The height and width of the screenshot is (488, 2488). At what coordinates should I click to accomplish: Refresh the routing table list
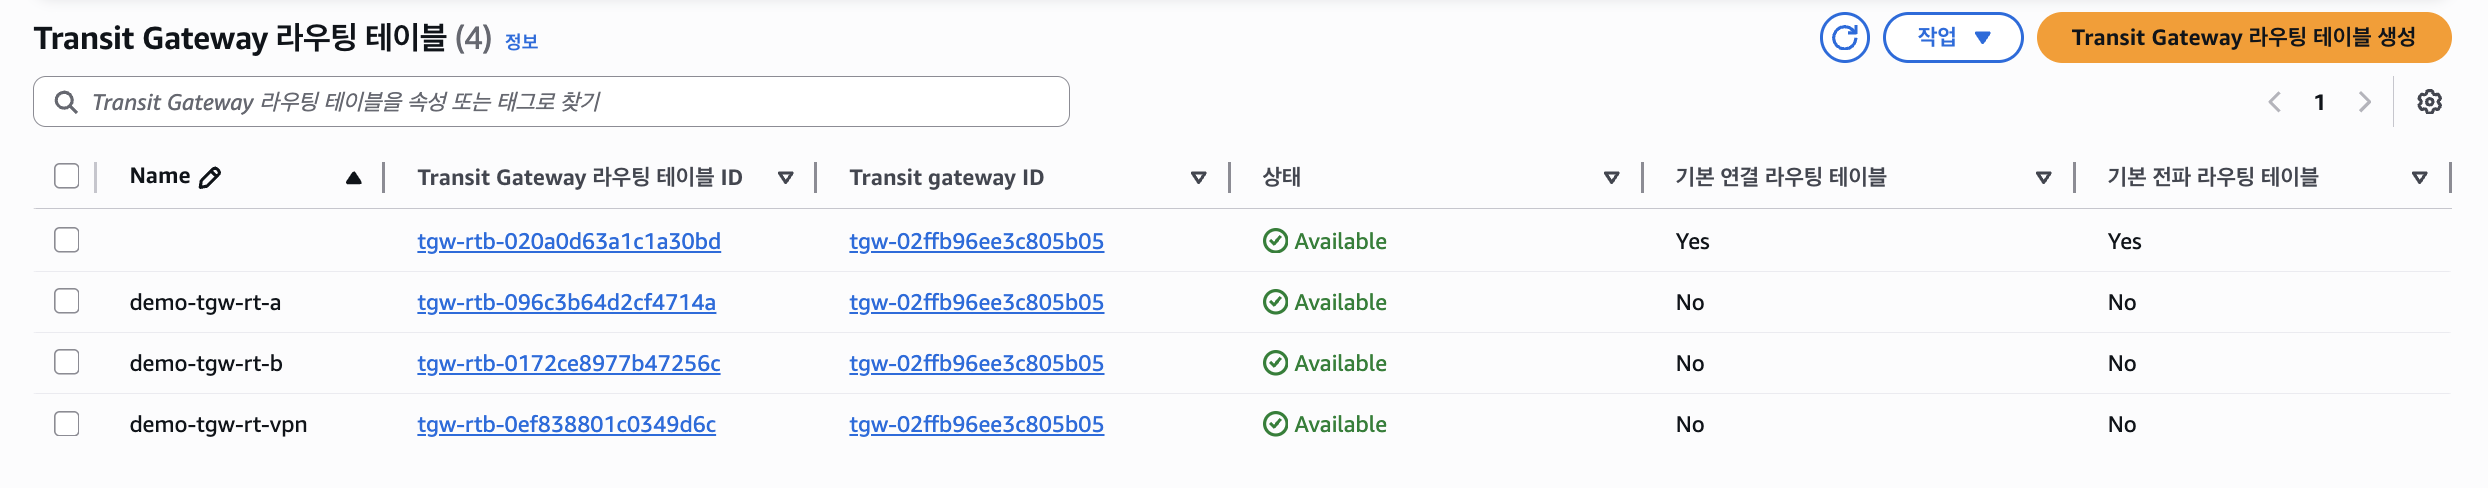(x=1844, y=38)
